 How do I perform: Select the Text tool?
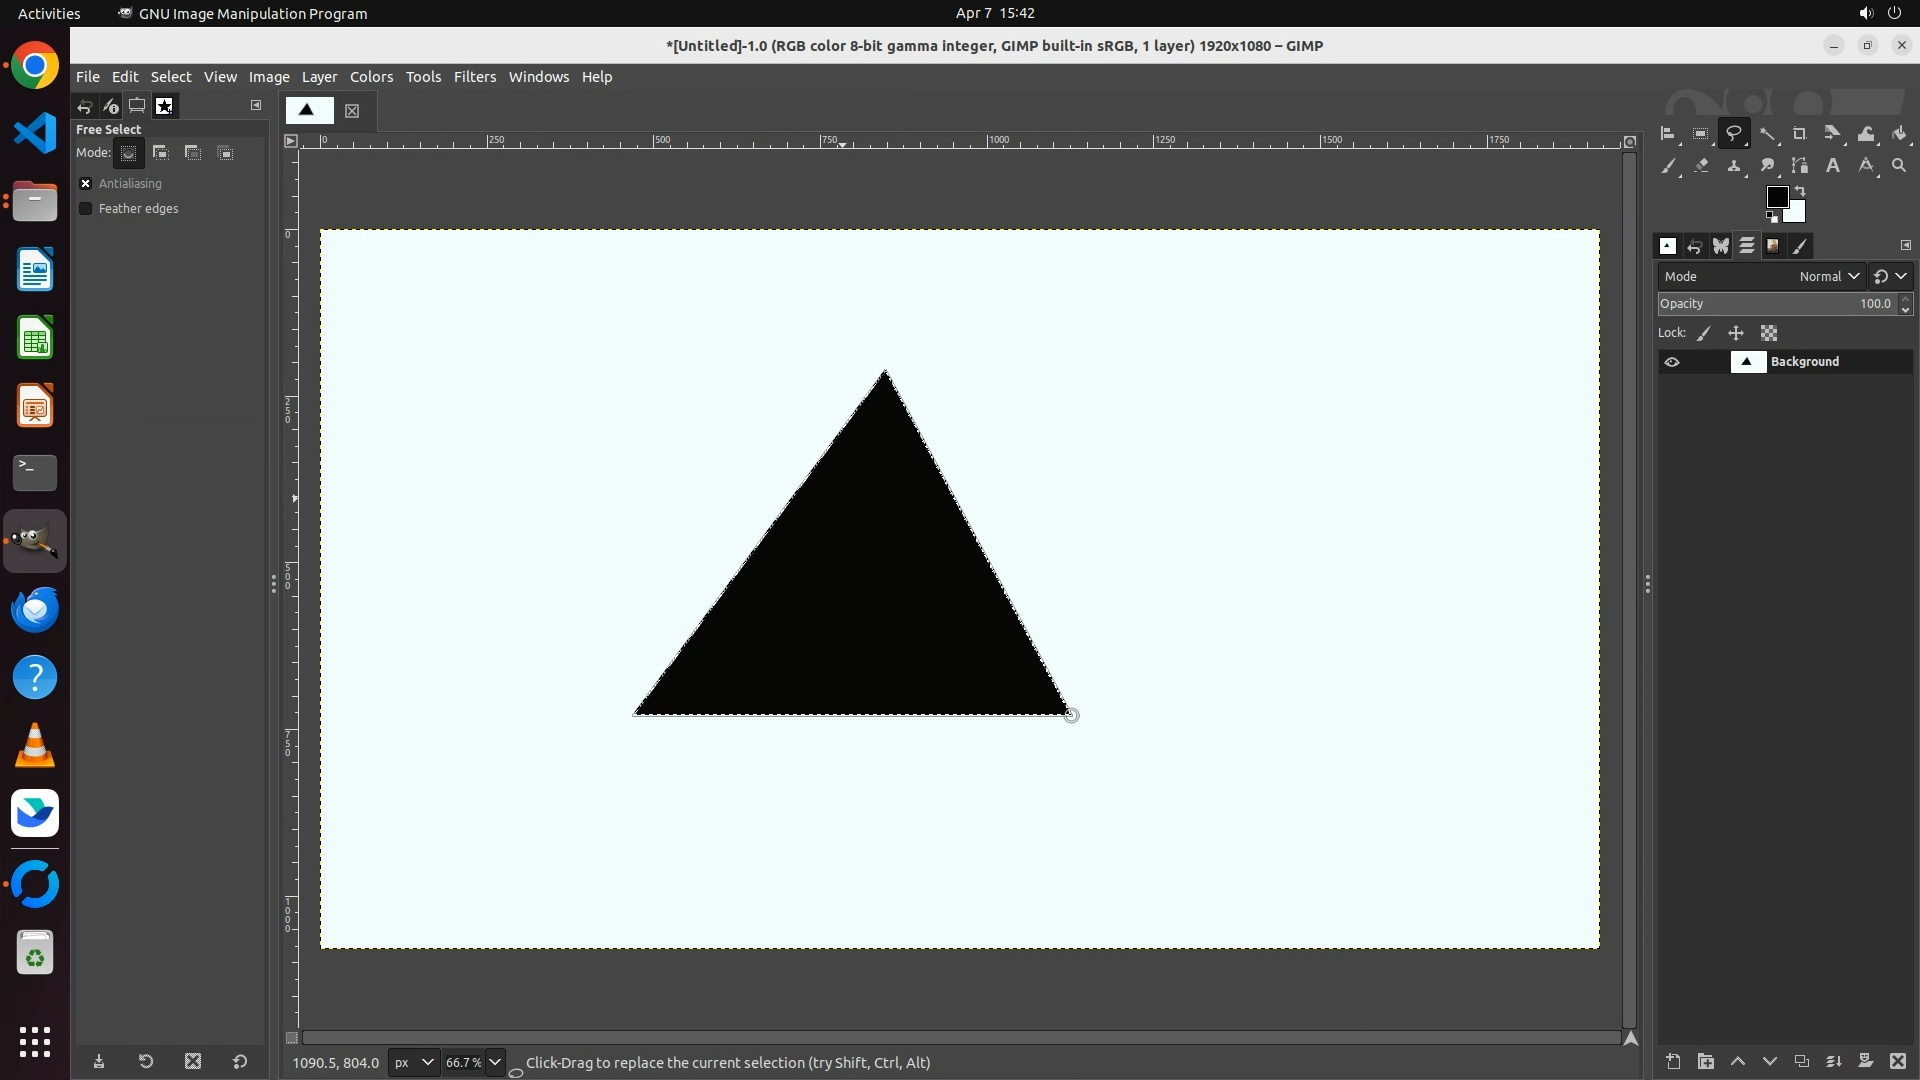[1833, 166]
